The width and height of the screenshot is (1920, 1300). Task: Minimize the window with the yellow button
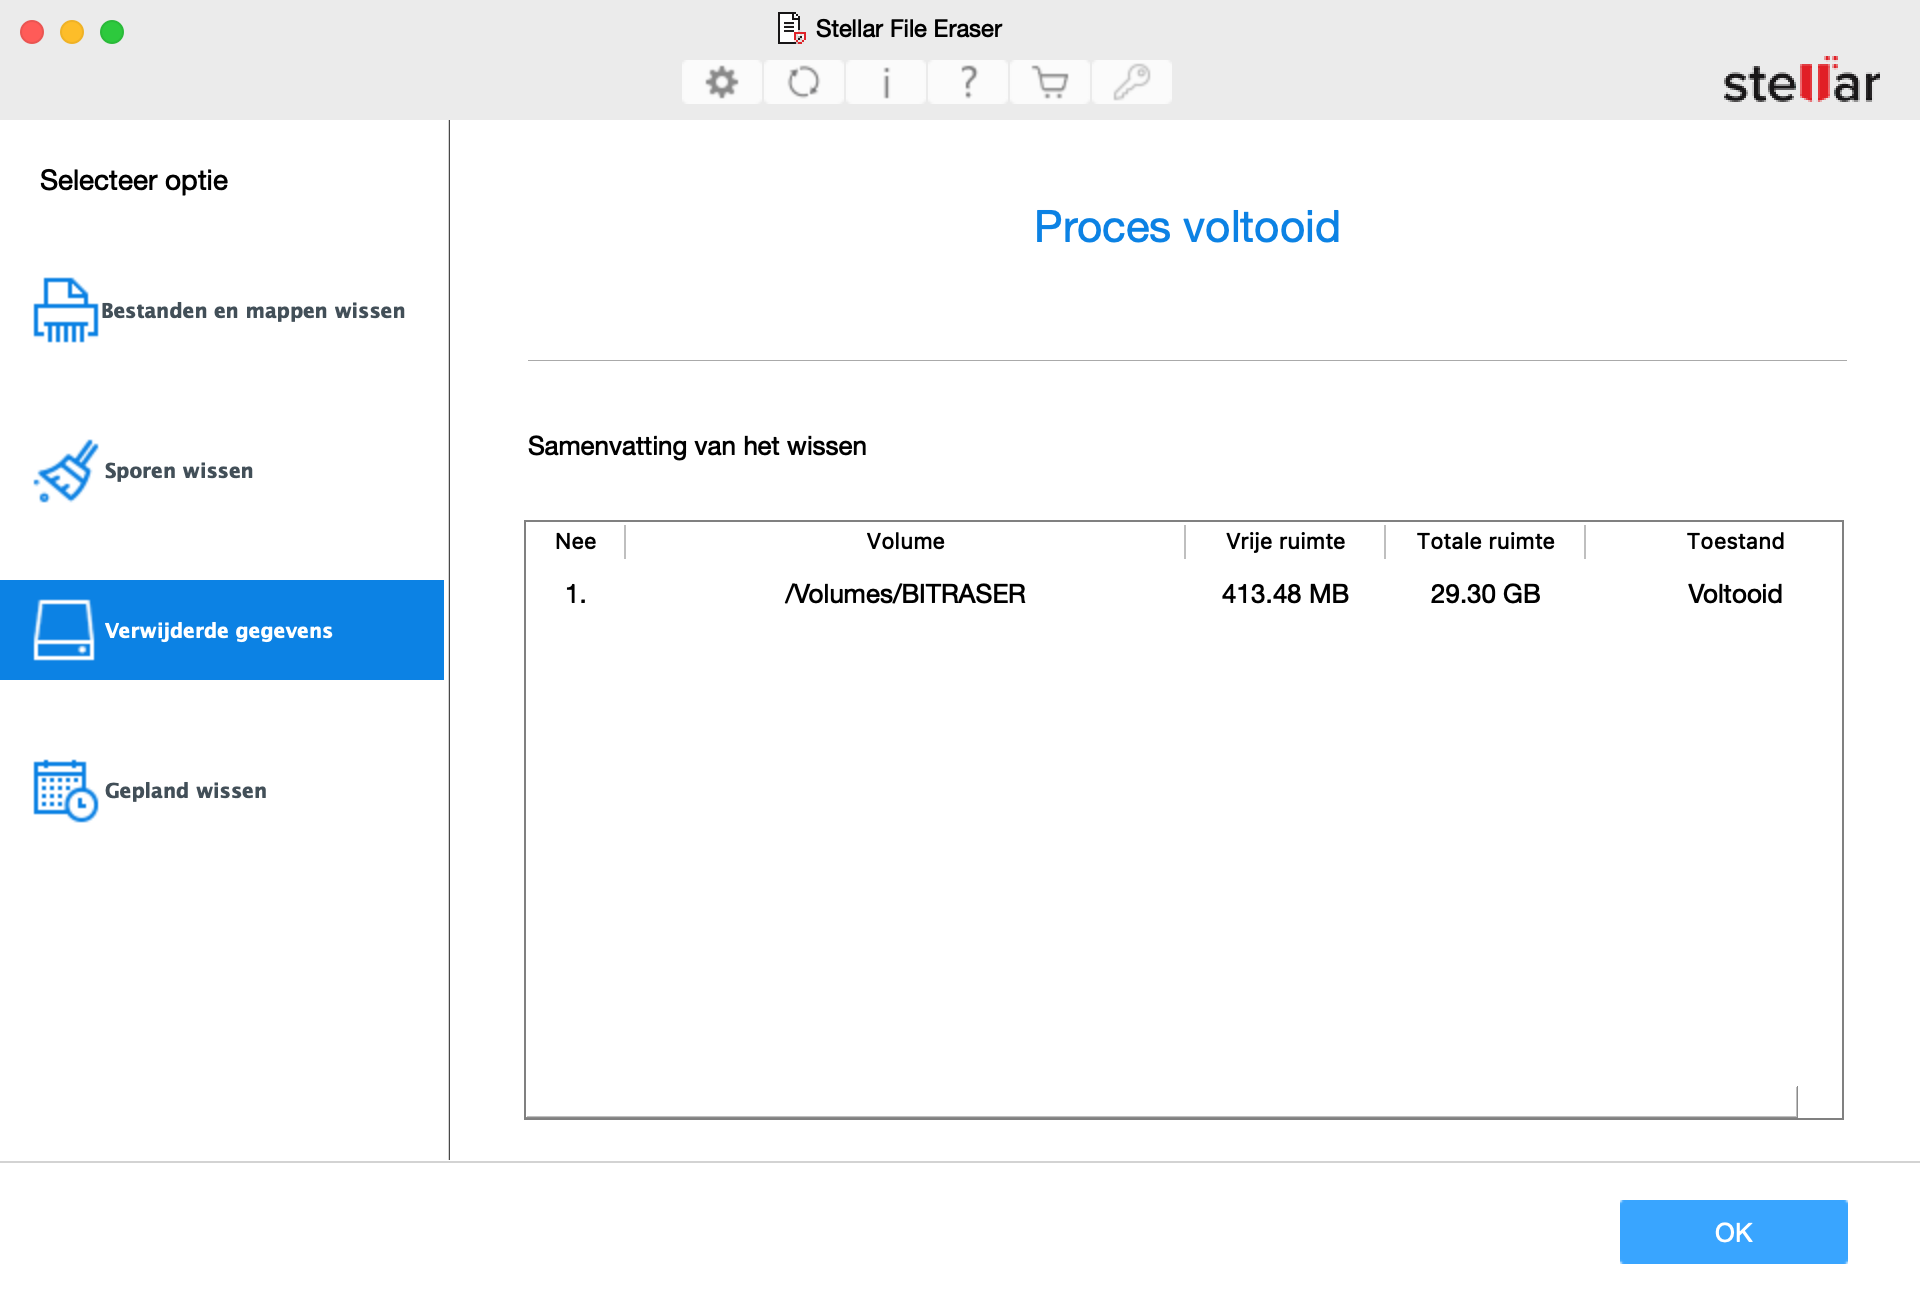tap(72, 32)
